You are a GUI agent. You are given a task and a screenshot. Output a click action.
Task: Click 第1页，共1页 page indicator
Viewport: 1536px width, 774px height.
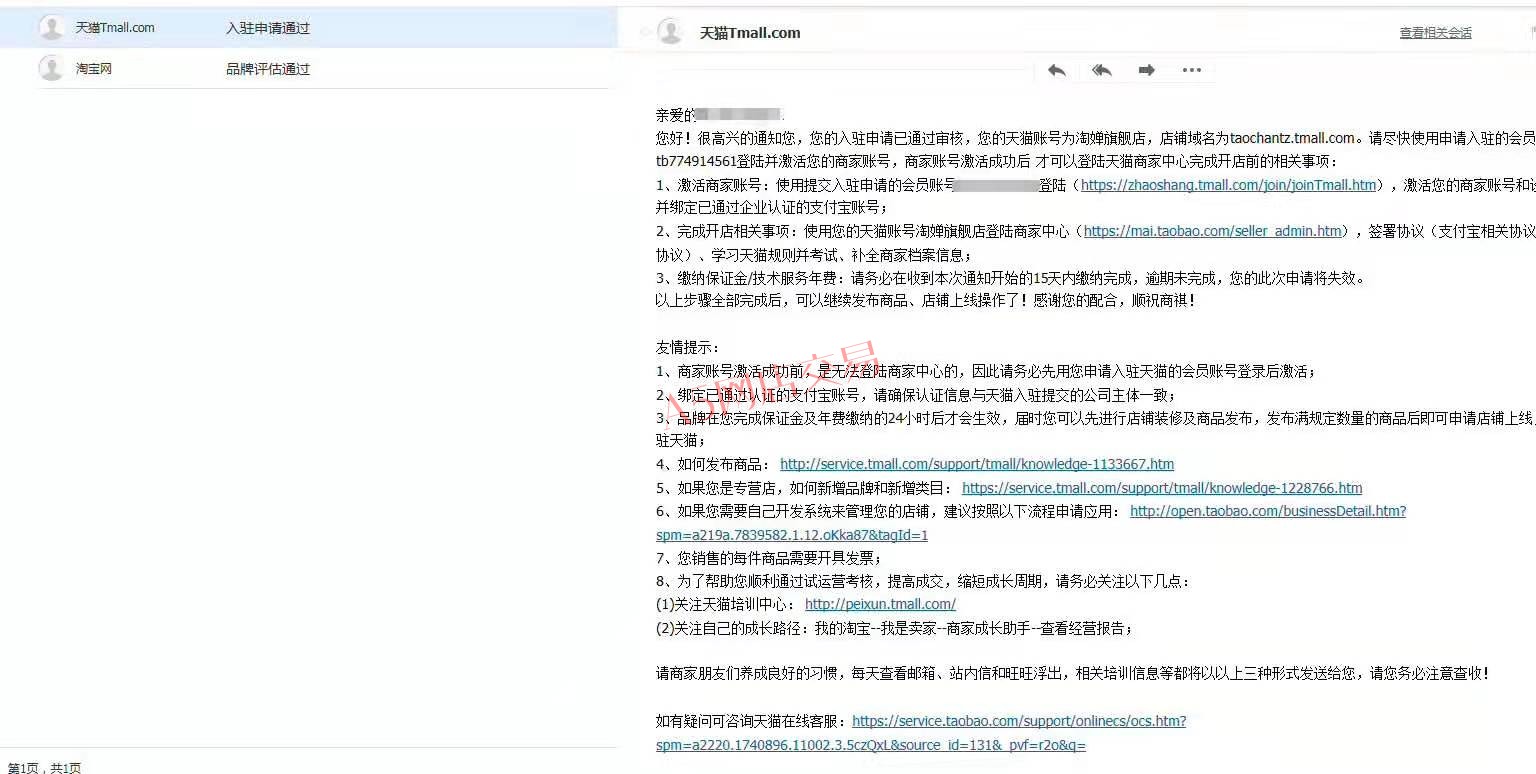pyautogui.click(x=44, y=767)
